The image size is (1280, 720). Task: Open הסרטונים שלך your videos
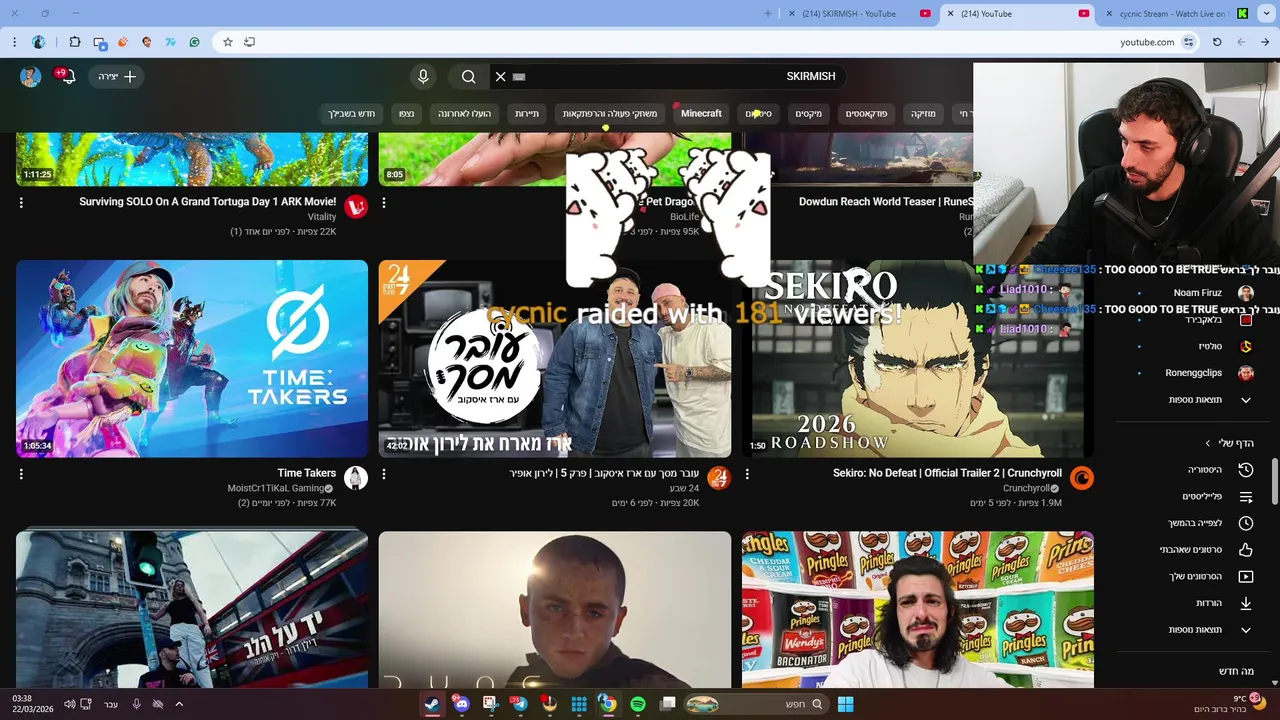coord(1196,577)
